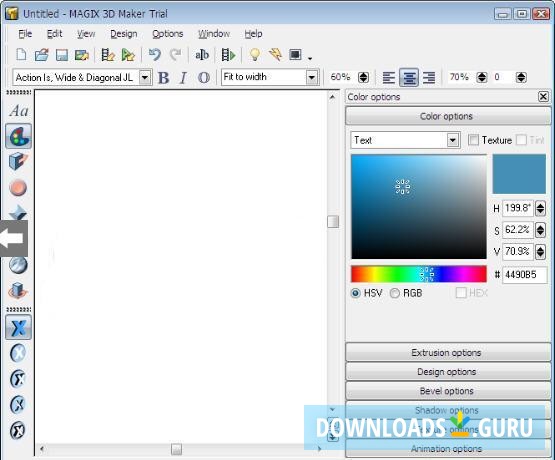Image resolution: width=555 pixels, height=460 pixels.
Task: Adjust the stepper next to the 0 value
Action: coord(521,77)
